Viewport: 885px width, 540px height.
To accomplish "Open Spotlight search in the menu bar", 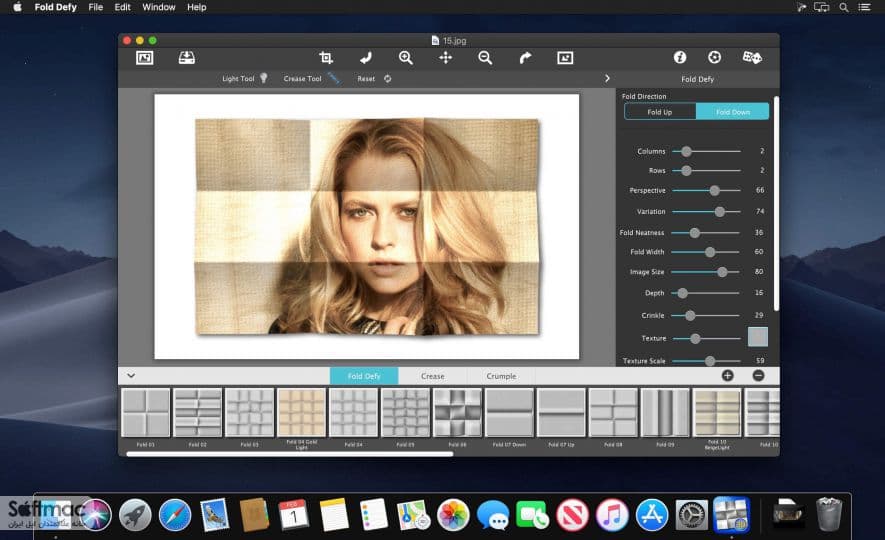I will (843, 7).
